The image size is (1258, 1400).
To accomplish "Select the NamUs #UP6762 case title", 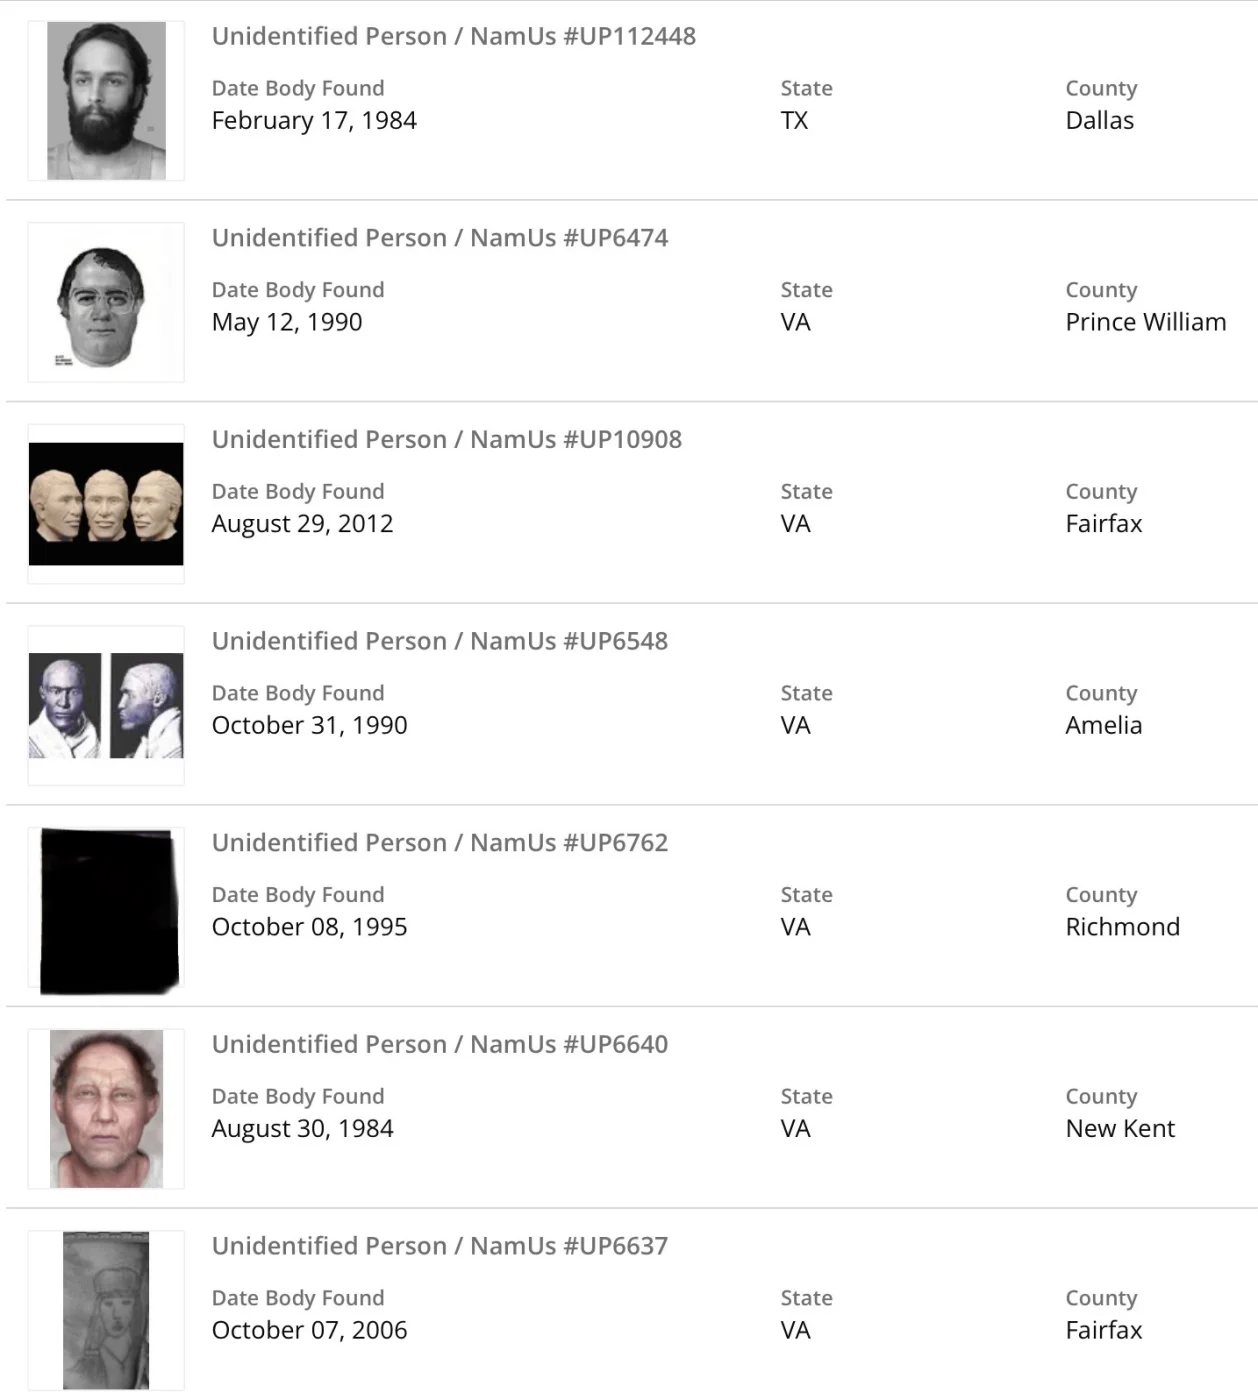I will (x=439, y=843).
